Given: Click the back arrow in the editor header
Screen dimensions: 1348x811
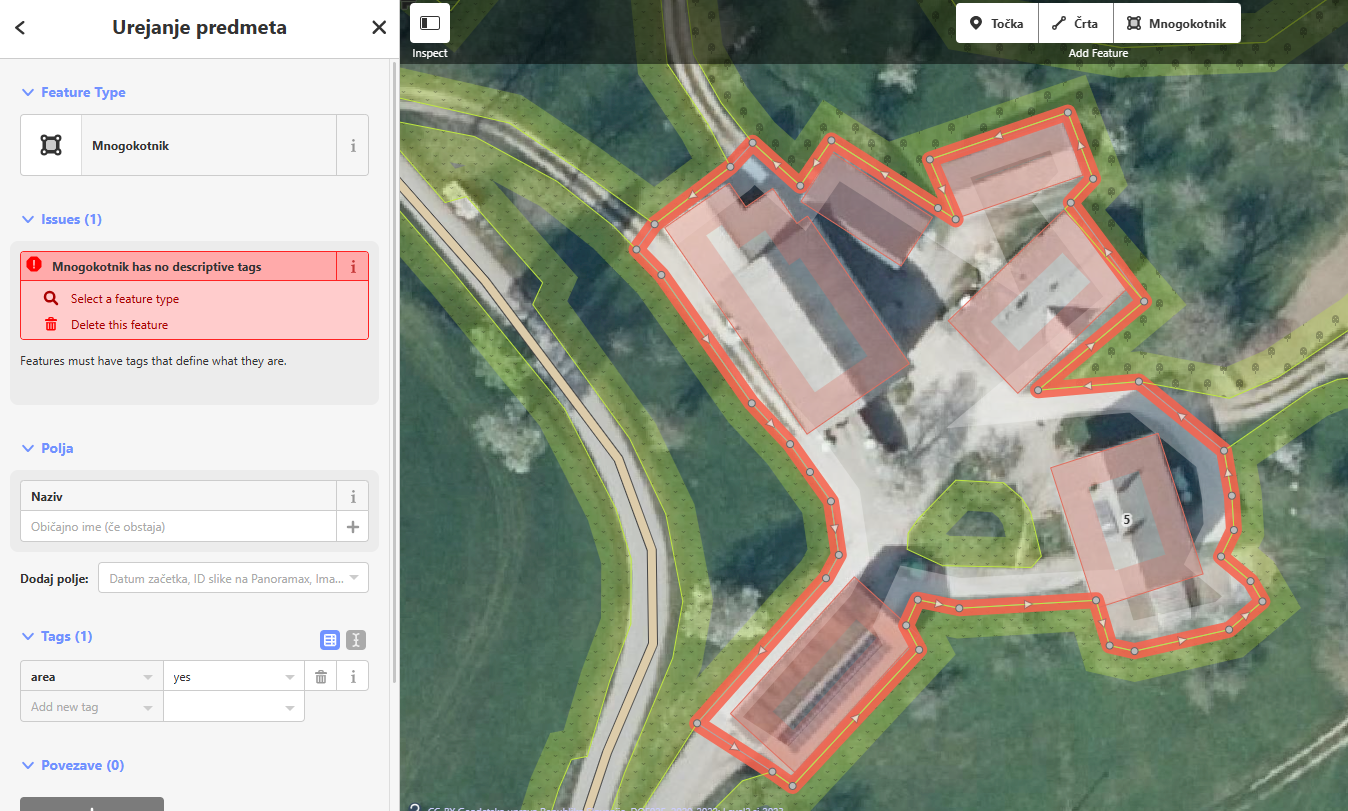Looking at the screenshot, I should coord(20,28).
